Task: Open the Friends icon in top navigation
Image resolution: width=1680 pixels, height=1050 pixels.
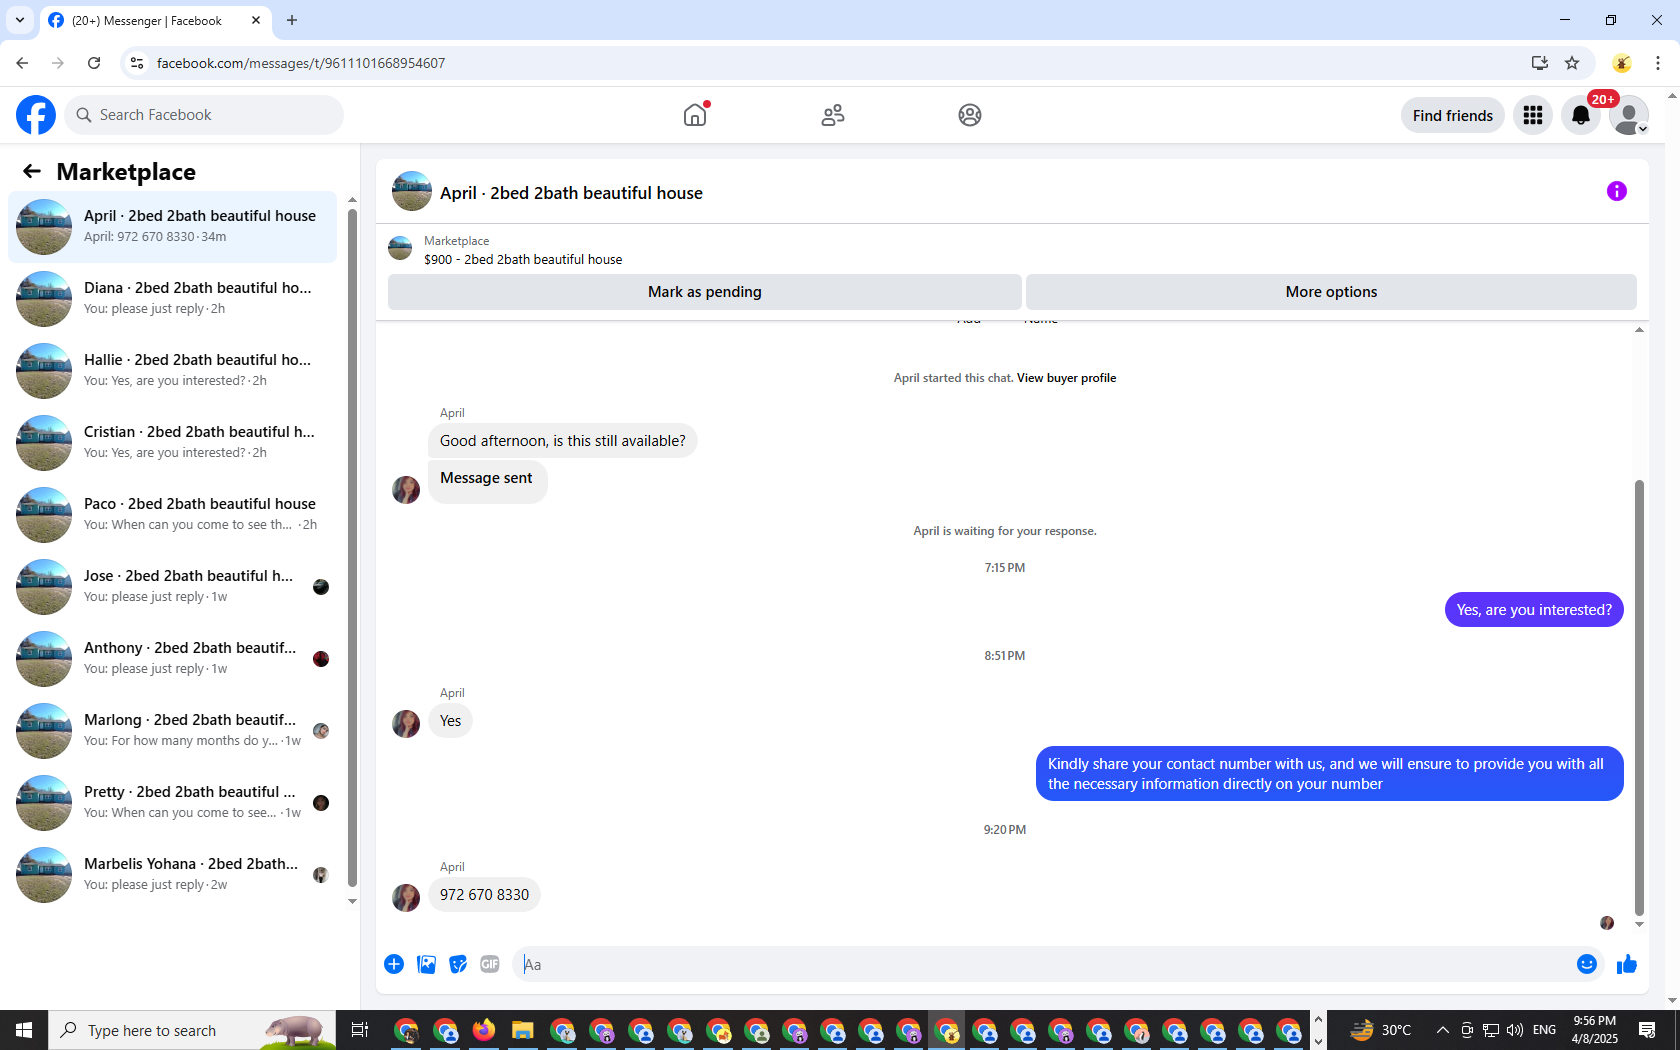Action: click(833, 115)
